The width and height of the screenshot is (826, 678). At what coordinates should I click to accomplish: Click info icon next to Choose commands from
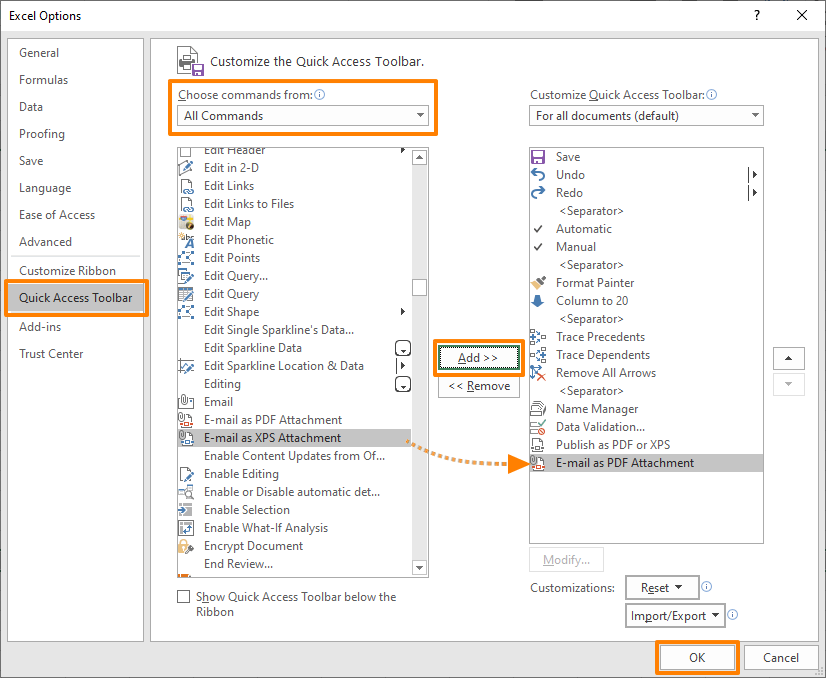coord(320,95)
